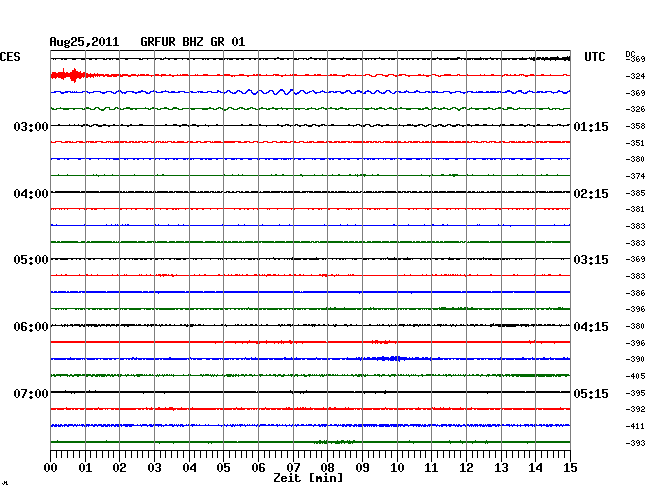Click the "05:15" UTC time label
650x494 pixels.
(x=591, y=393)
